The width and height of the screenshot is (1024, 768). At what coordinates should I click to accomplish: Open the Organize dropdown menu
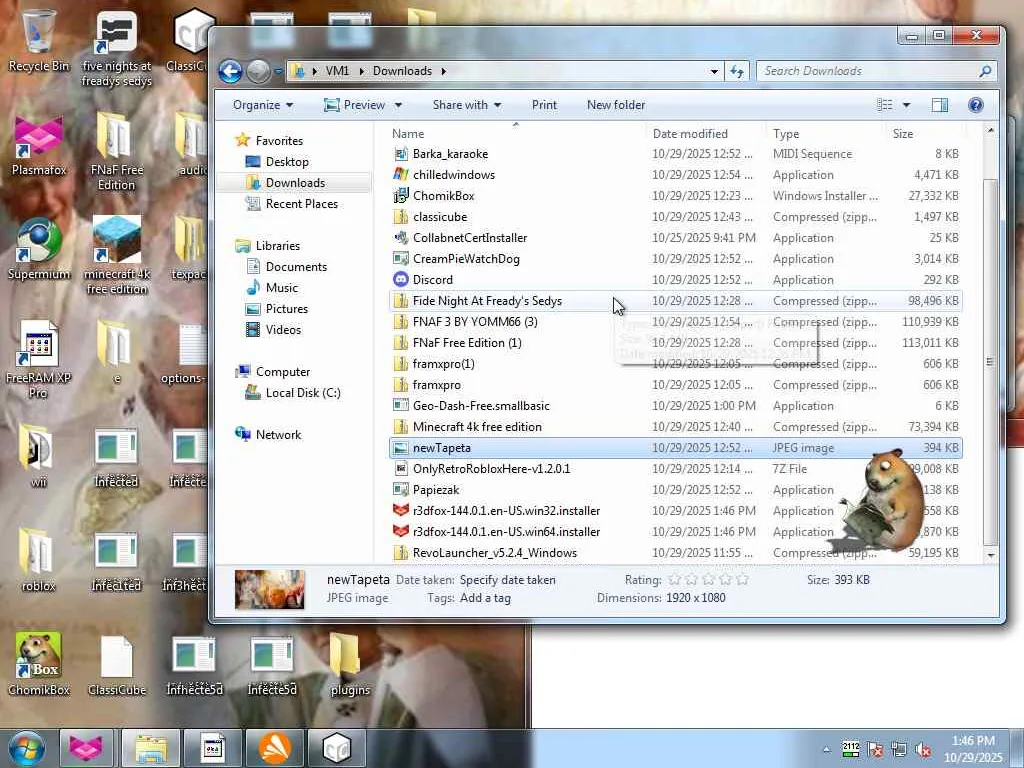click(263, 105)
